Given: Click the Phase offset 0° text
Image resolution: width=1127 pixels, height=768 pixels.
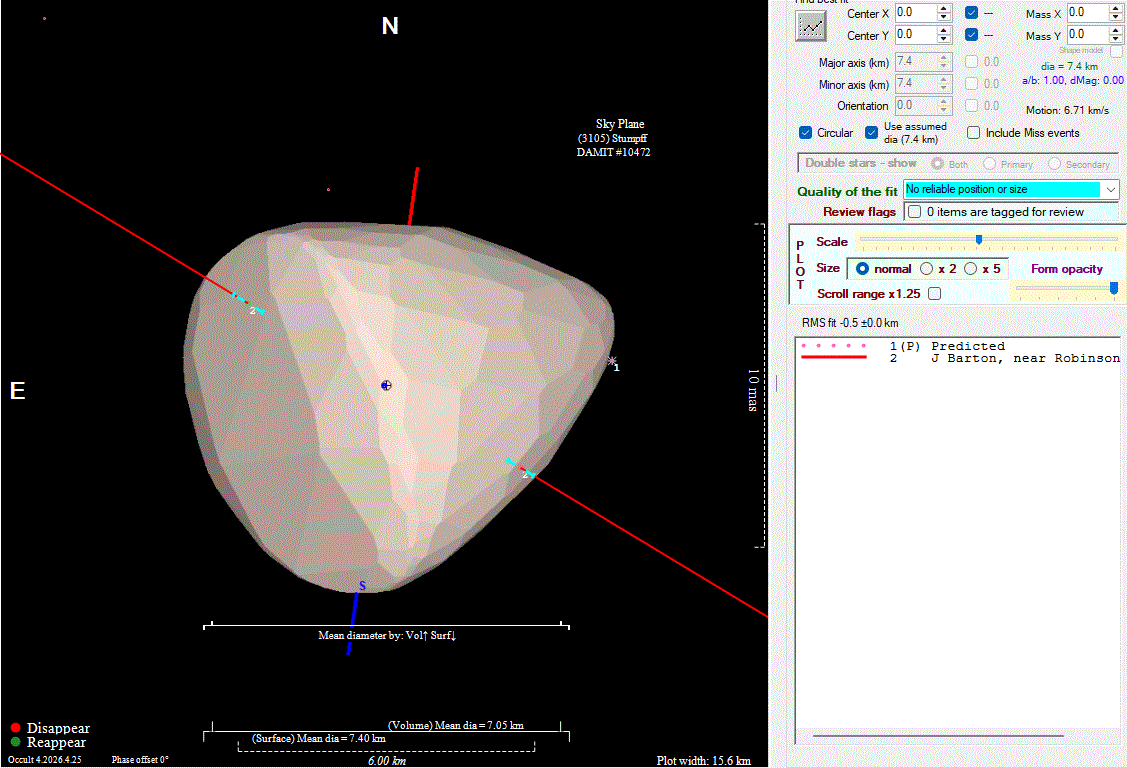Looking at the screenshot, I should coord(140,760).
